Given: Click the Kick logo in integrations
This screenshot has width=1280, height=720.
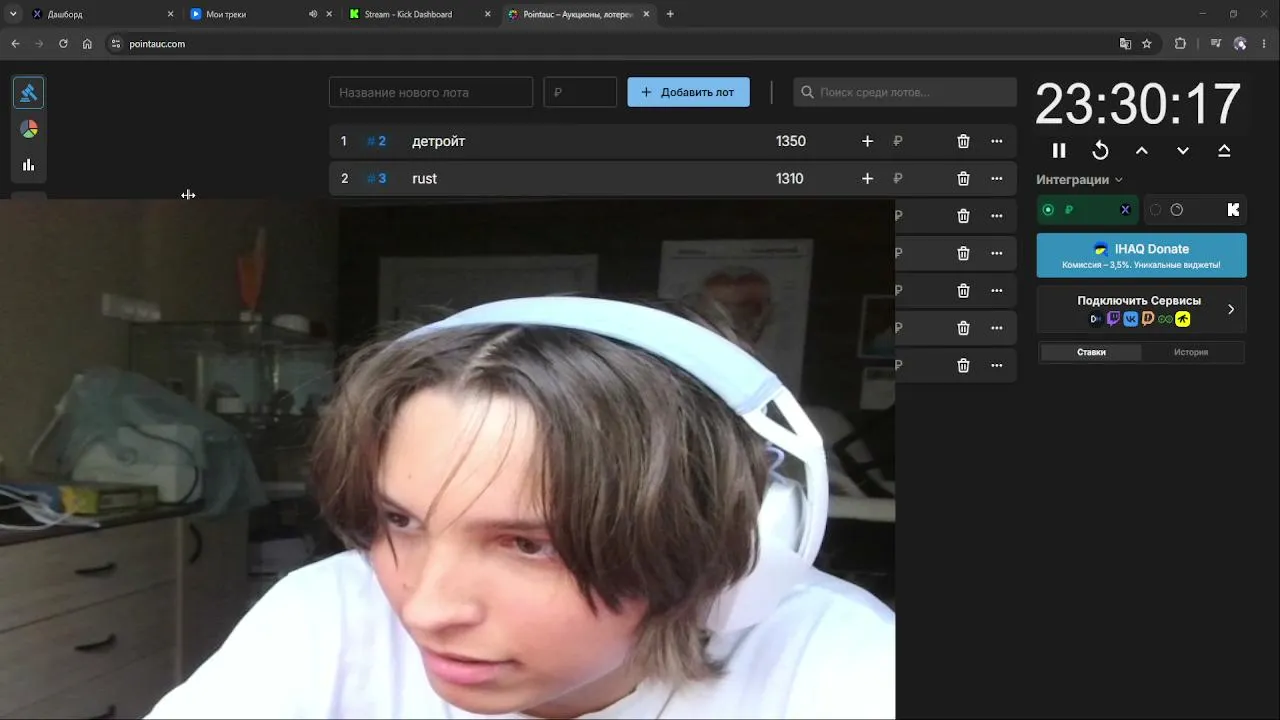Looking at the screenshot, I should (x=1233, y=210).
